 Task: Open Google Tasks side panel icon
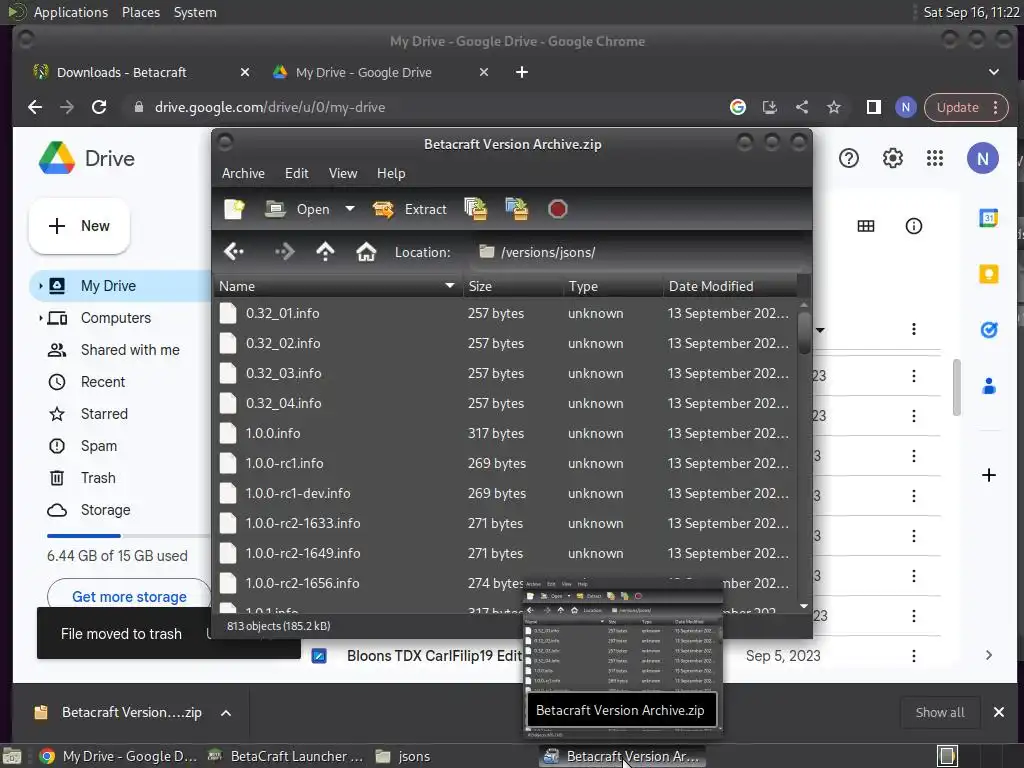pos(989,330)
